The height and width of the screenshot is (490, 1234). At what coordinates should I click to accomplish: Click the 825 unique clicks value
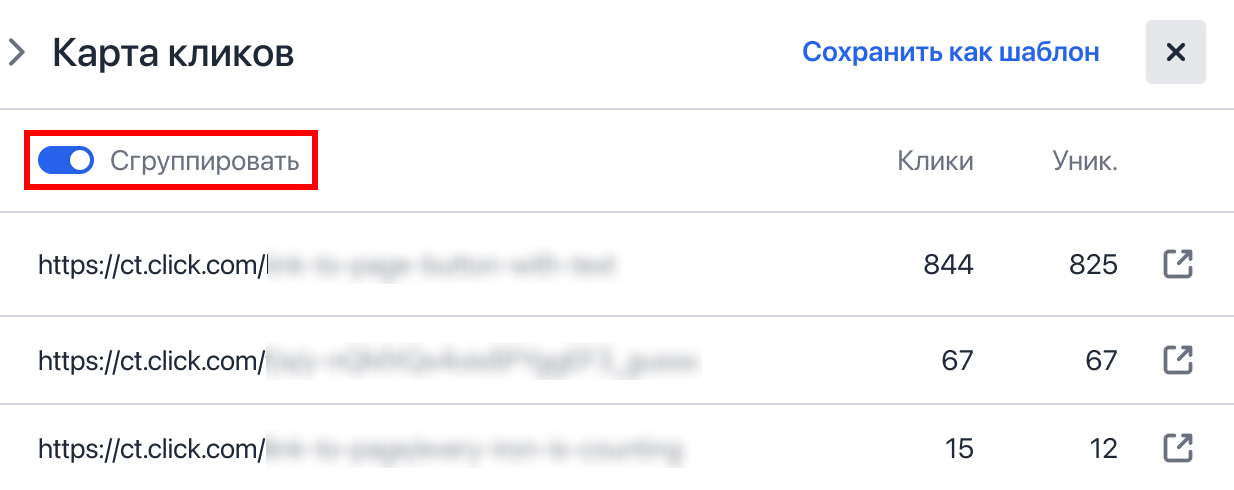coord(1091,265)
